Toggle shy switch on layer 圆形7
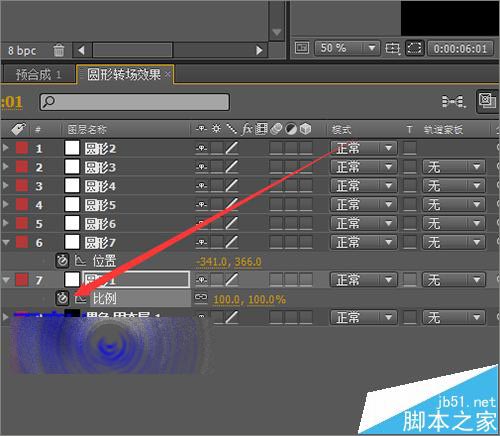 tap(202, 242)
